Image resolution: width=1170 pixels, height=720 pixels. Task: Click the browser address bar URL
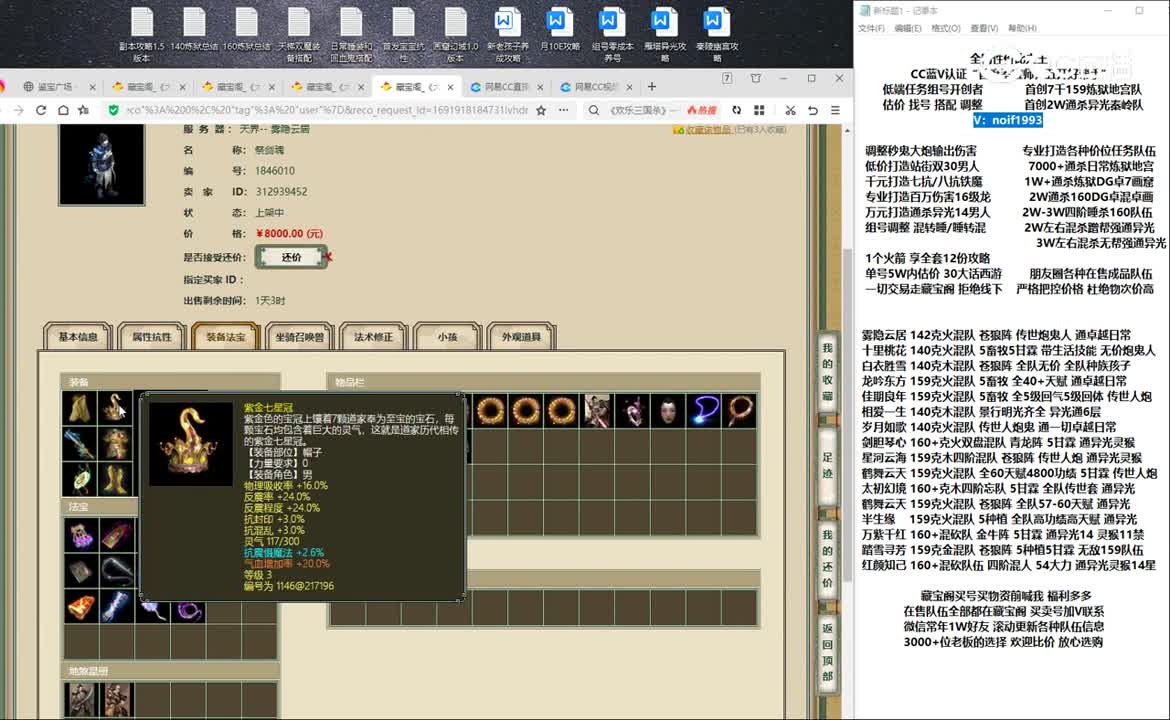(326, 110)
